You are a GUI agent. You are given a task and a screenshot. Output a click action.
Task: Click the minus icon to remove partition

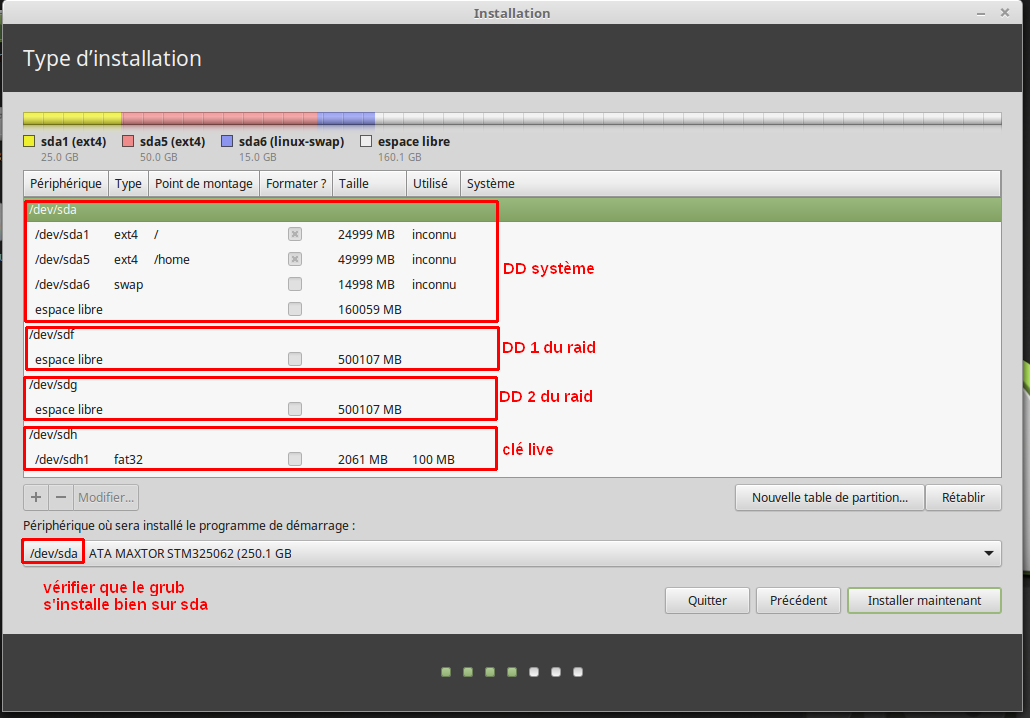61,497
